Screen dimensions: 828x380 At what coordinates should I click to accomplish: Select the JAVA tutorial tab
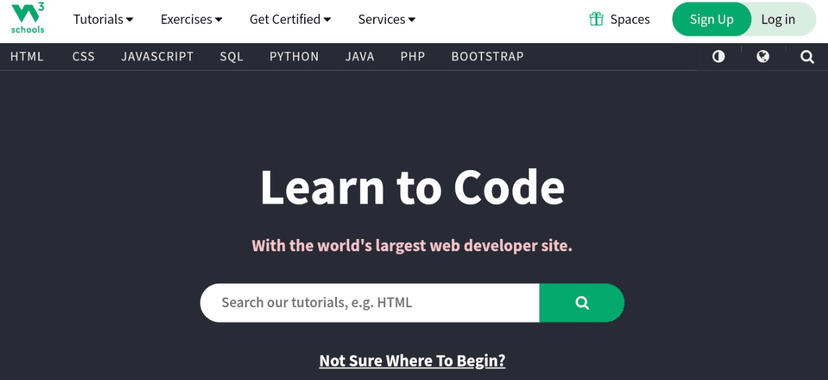360,56
